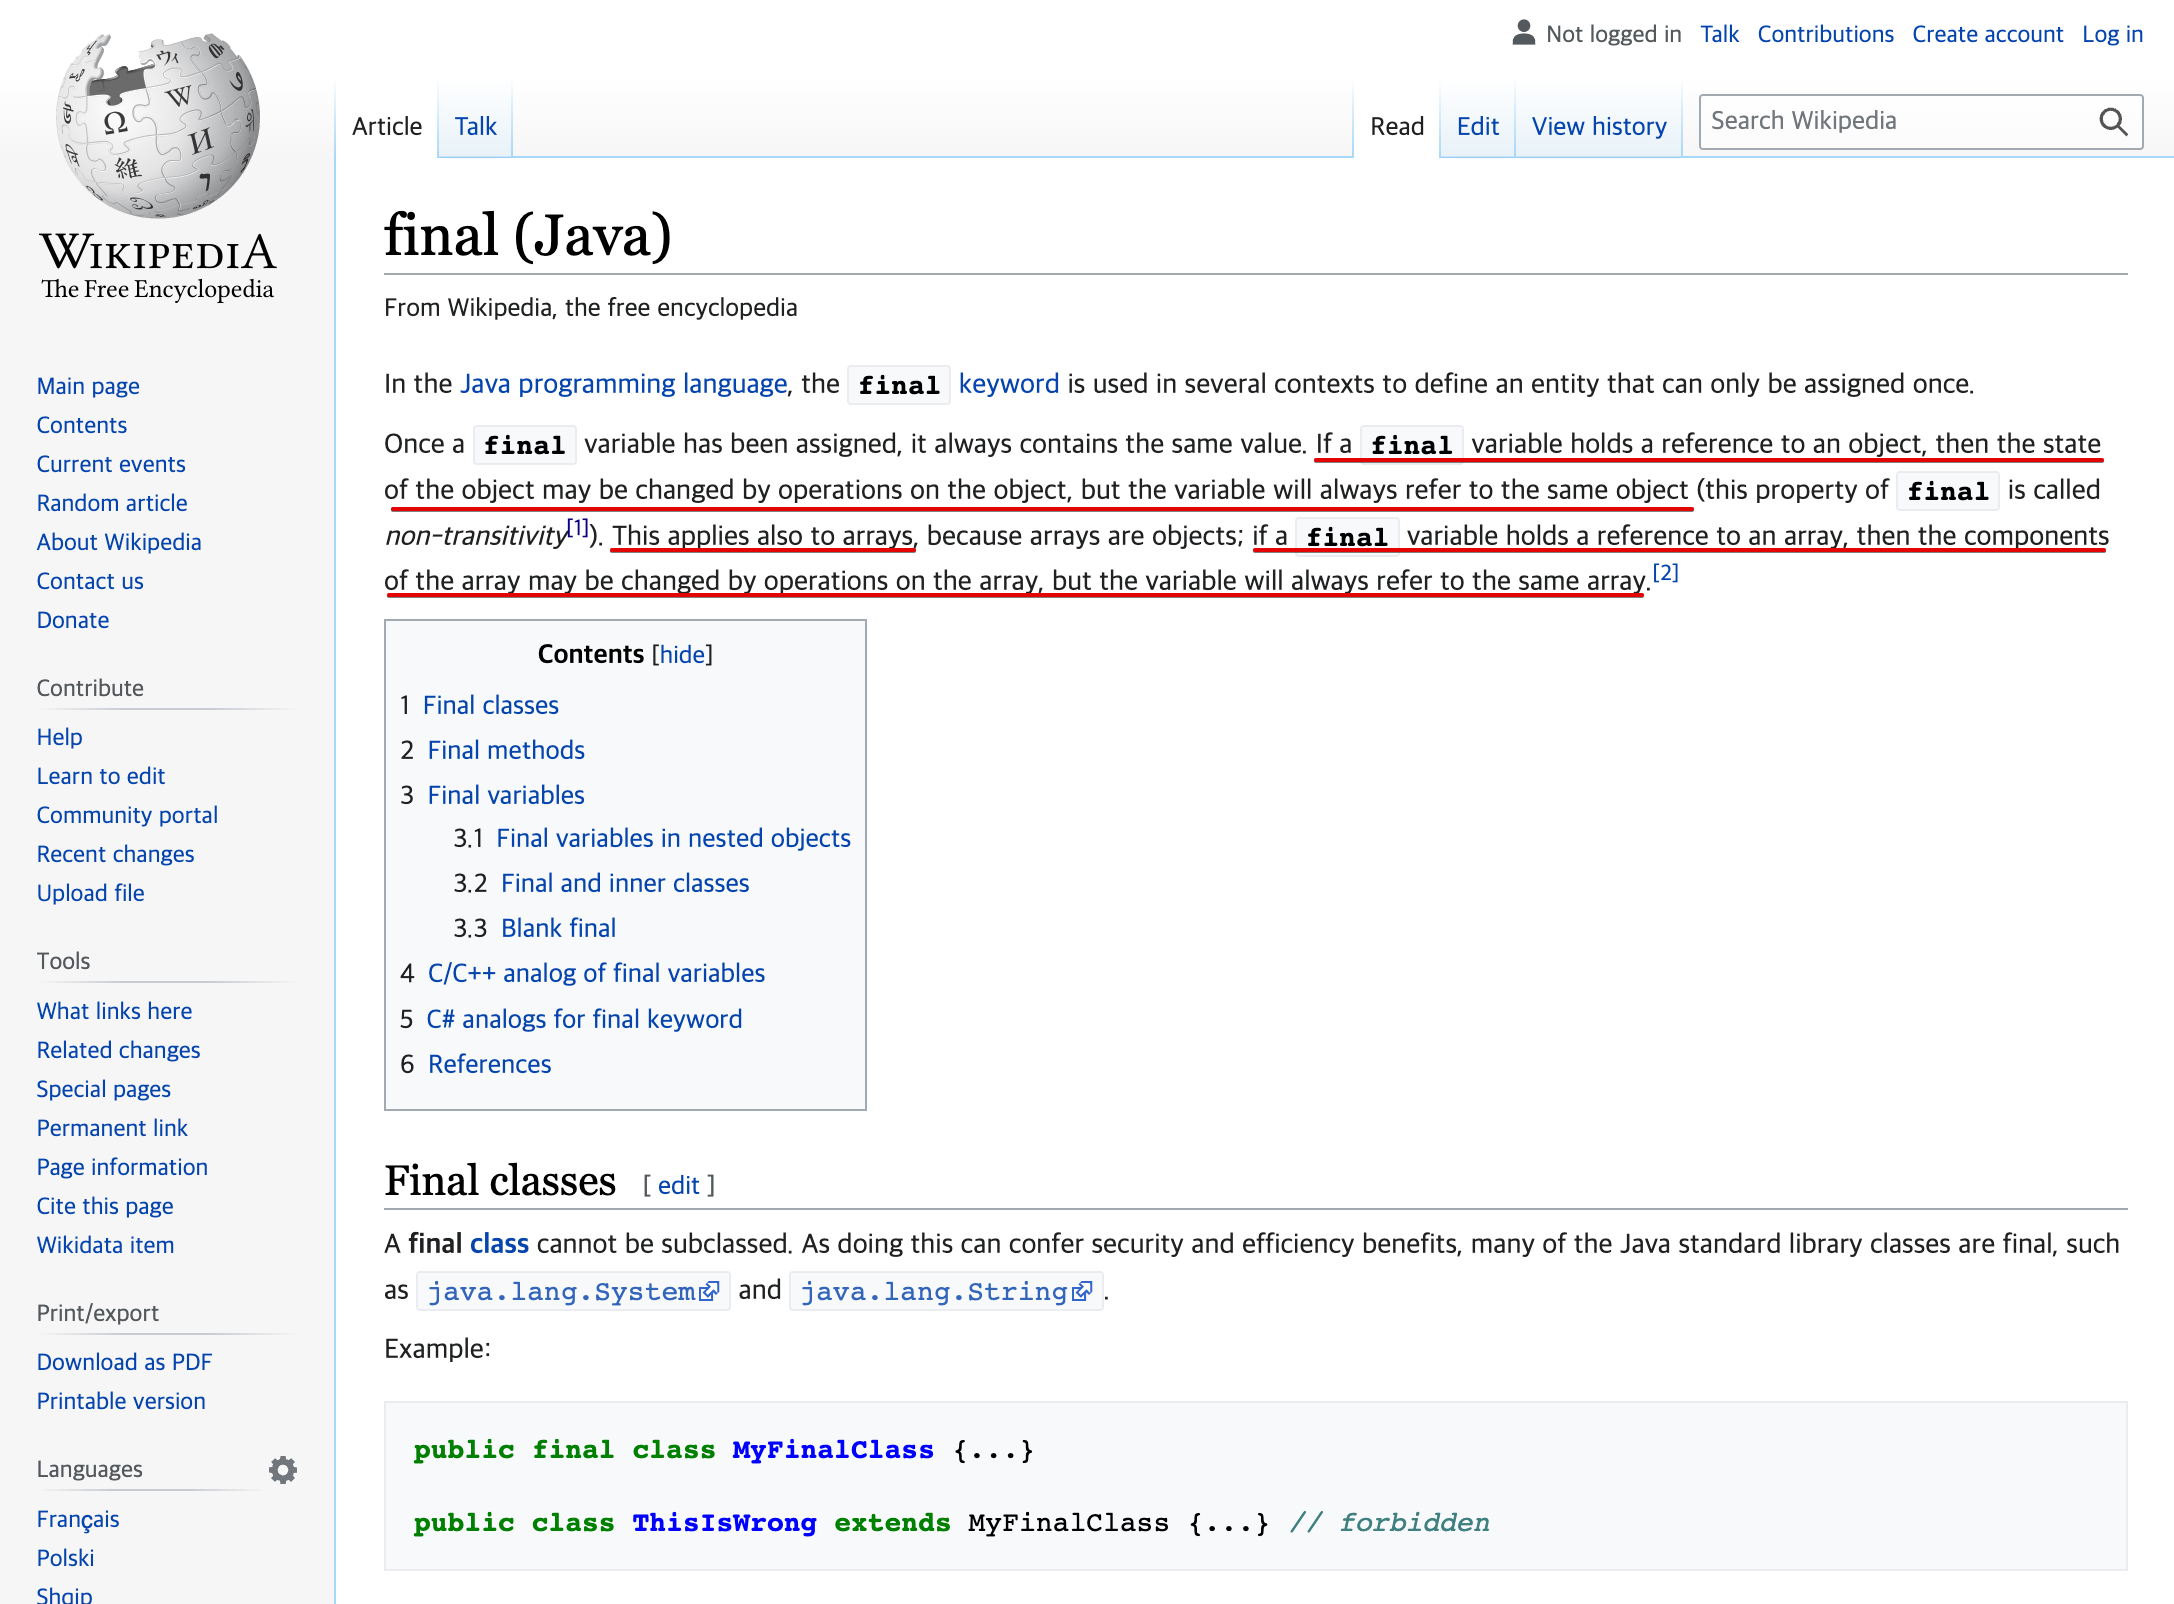Edit the Final classes section

click(x=678, y=1185)
